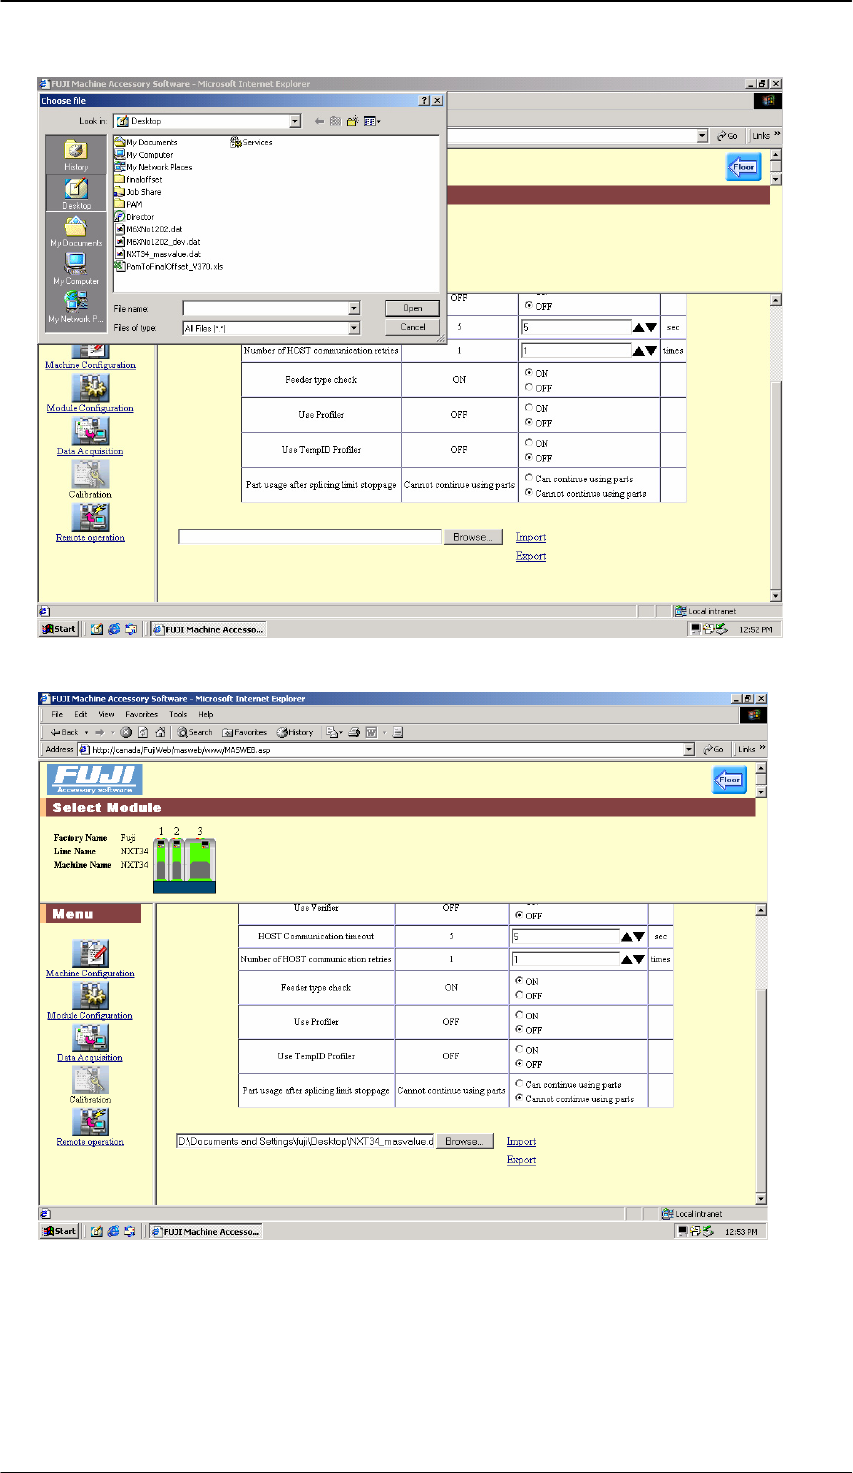Click Start button on 12:53 PM taskbar

(x=59, y=1232)
